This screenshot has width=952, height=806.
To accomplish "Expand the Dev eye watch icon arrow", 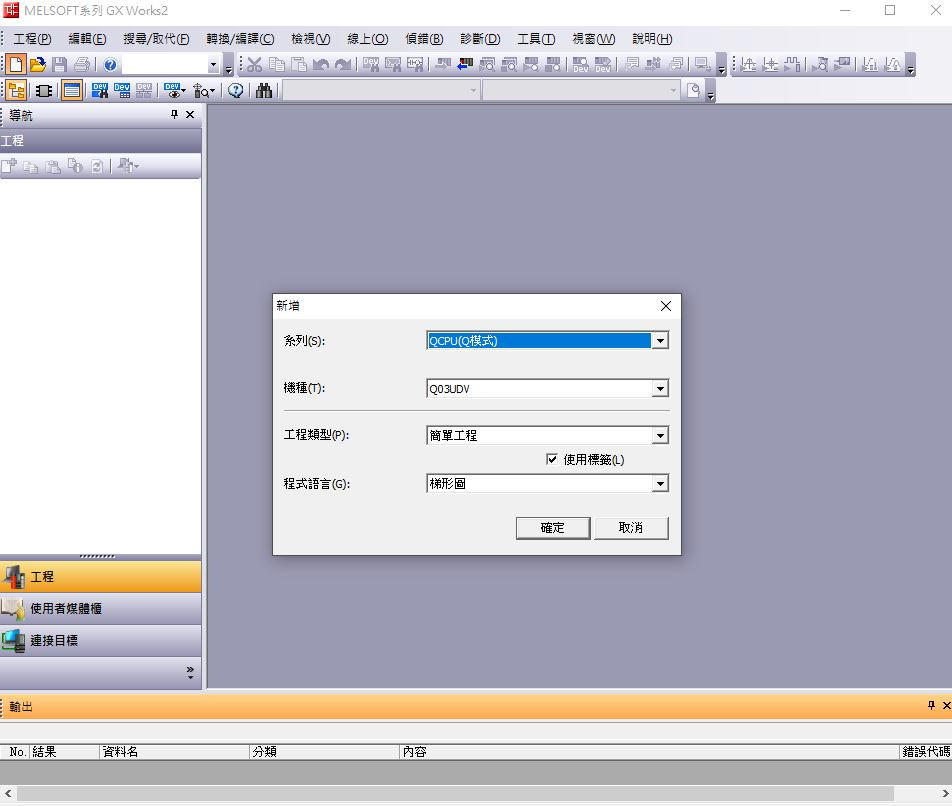I will click(x=183, y=92).
